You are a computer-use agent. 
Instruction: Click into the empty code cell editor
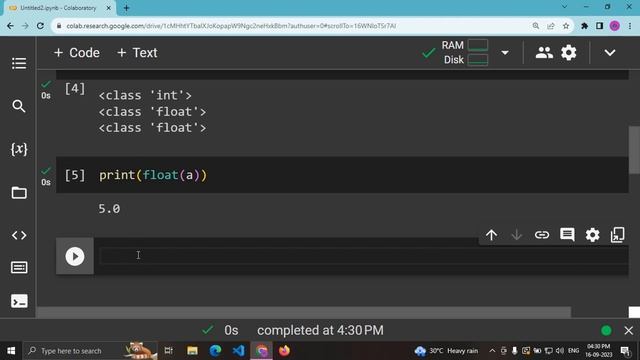click(x=363, y=256)
